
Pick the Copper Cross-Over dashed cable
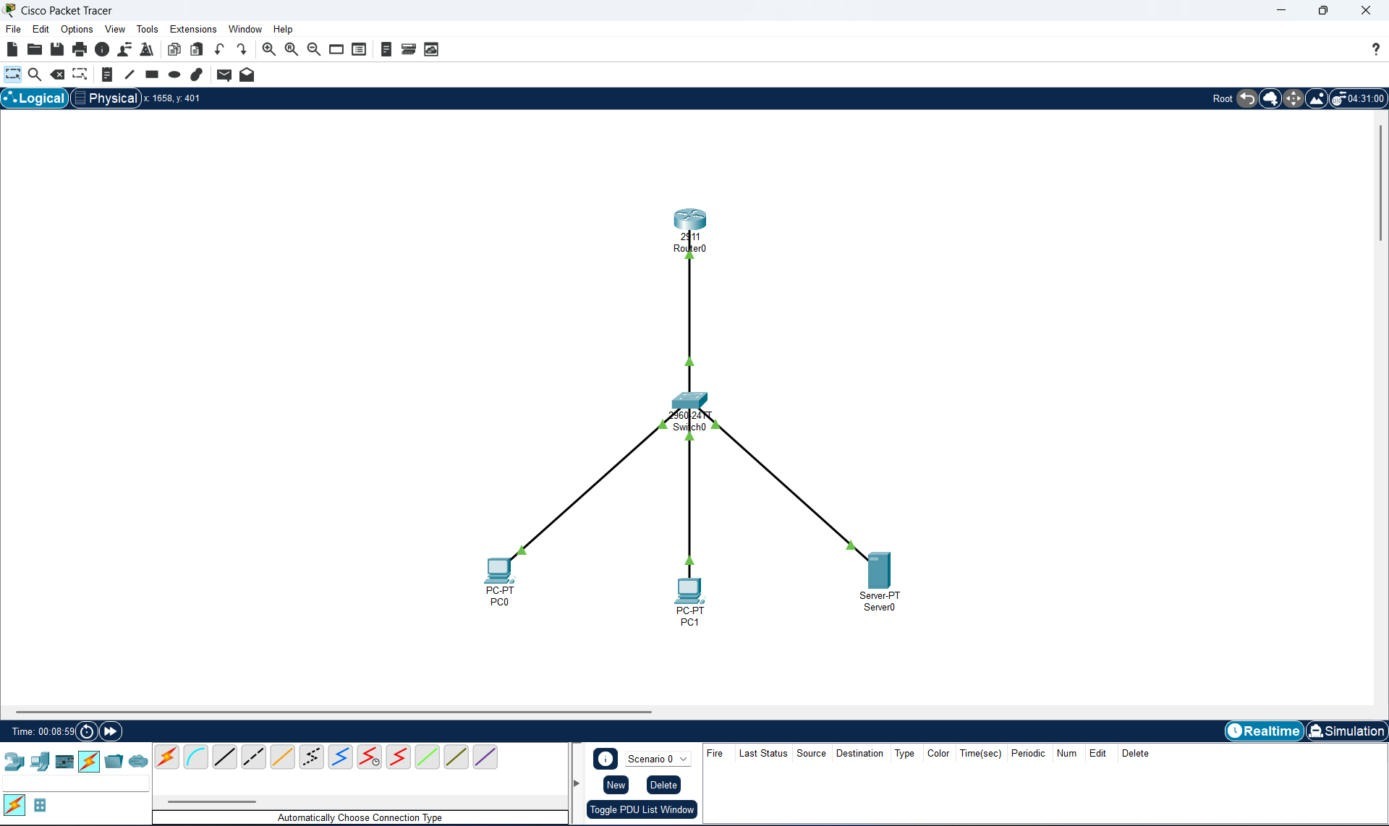pos(254,757)
